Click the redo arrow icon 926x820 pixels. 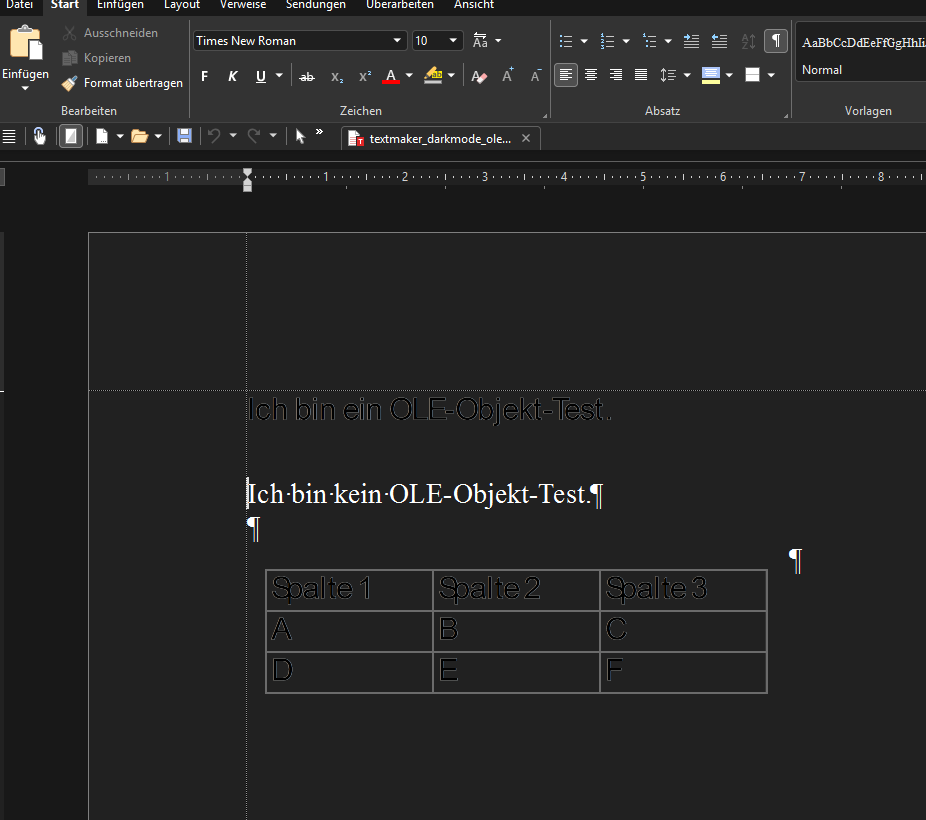click(254, 136)
